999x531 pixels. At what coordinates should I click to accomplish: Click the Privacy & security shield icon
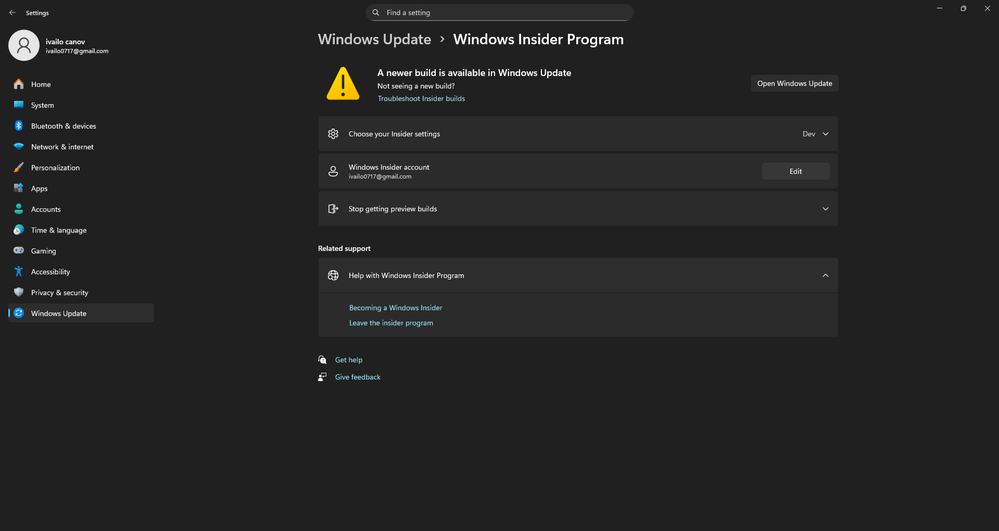18,292
